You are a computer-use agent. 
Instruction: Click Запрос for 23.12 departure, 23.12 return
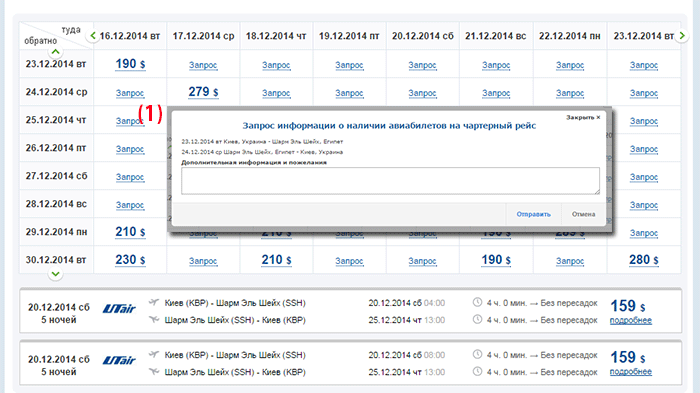[x=644, y=65]
